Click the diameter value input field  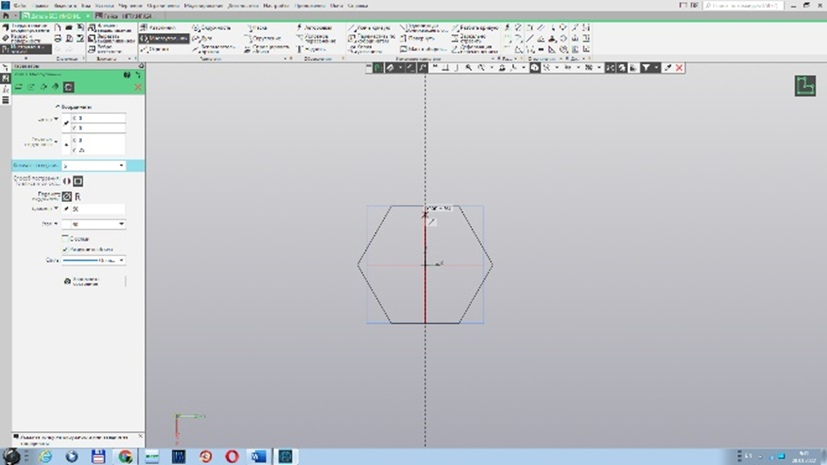[98, 209]
